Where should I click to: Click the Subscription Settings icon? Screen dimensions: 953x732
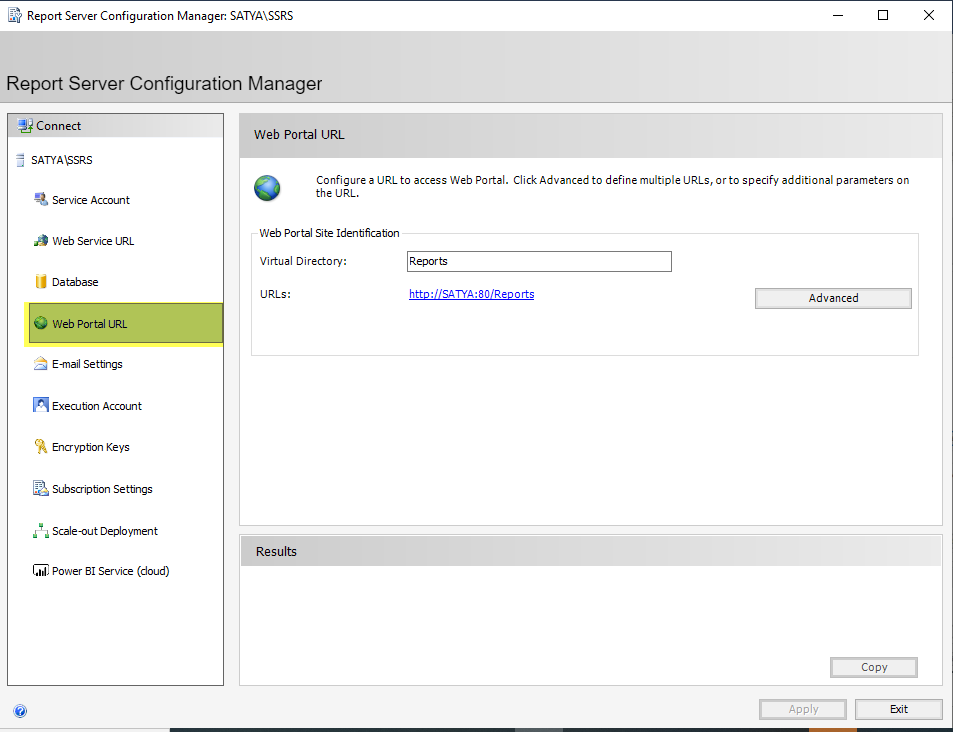tap(40, 489)
